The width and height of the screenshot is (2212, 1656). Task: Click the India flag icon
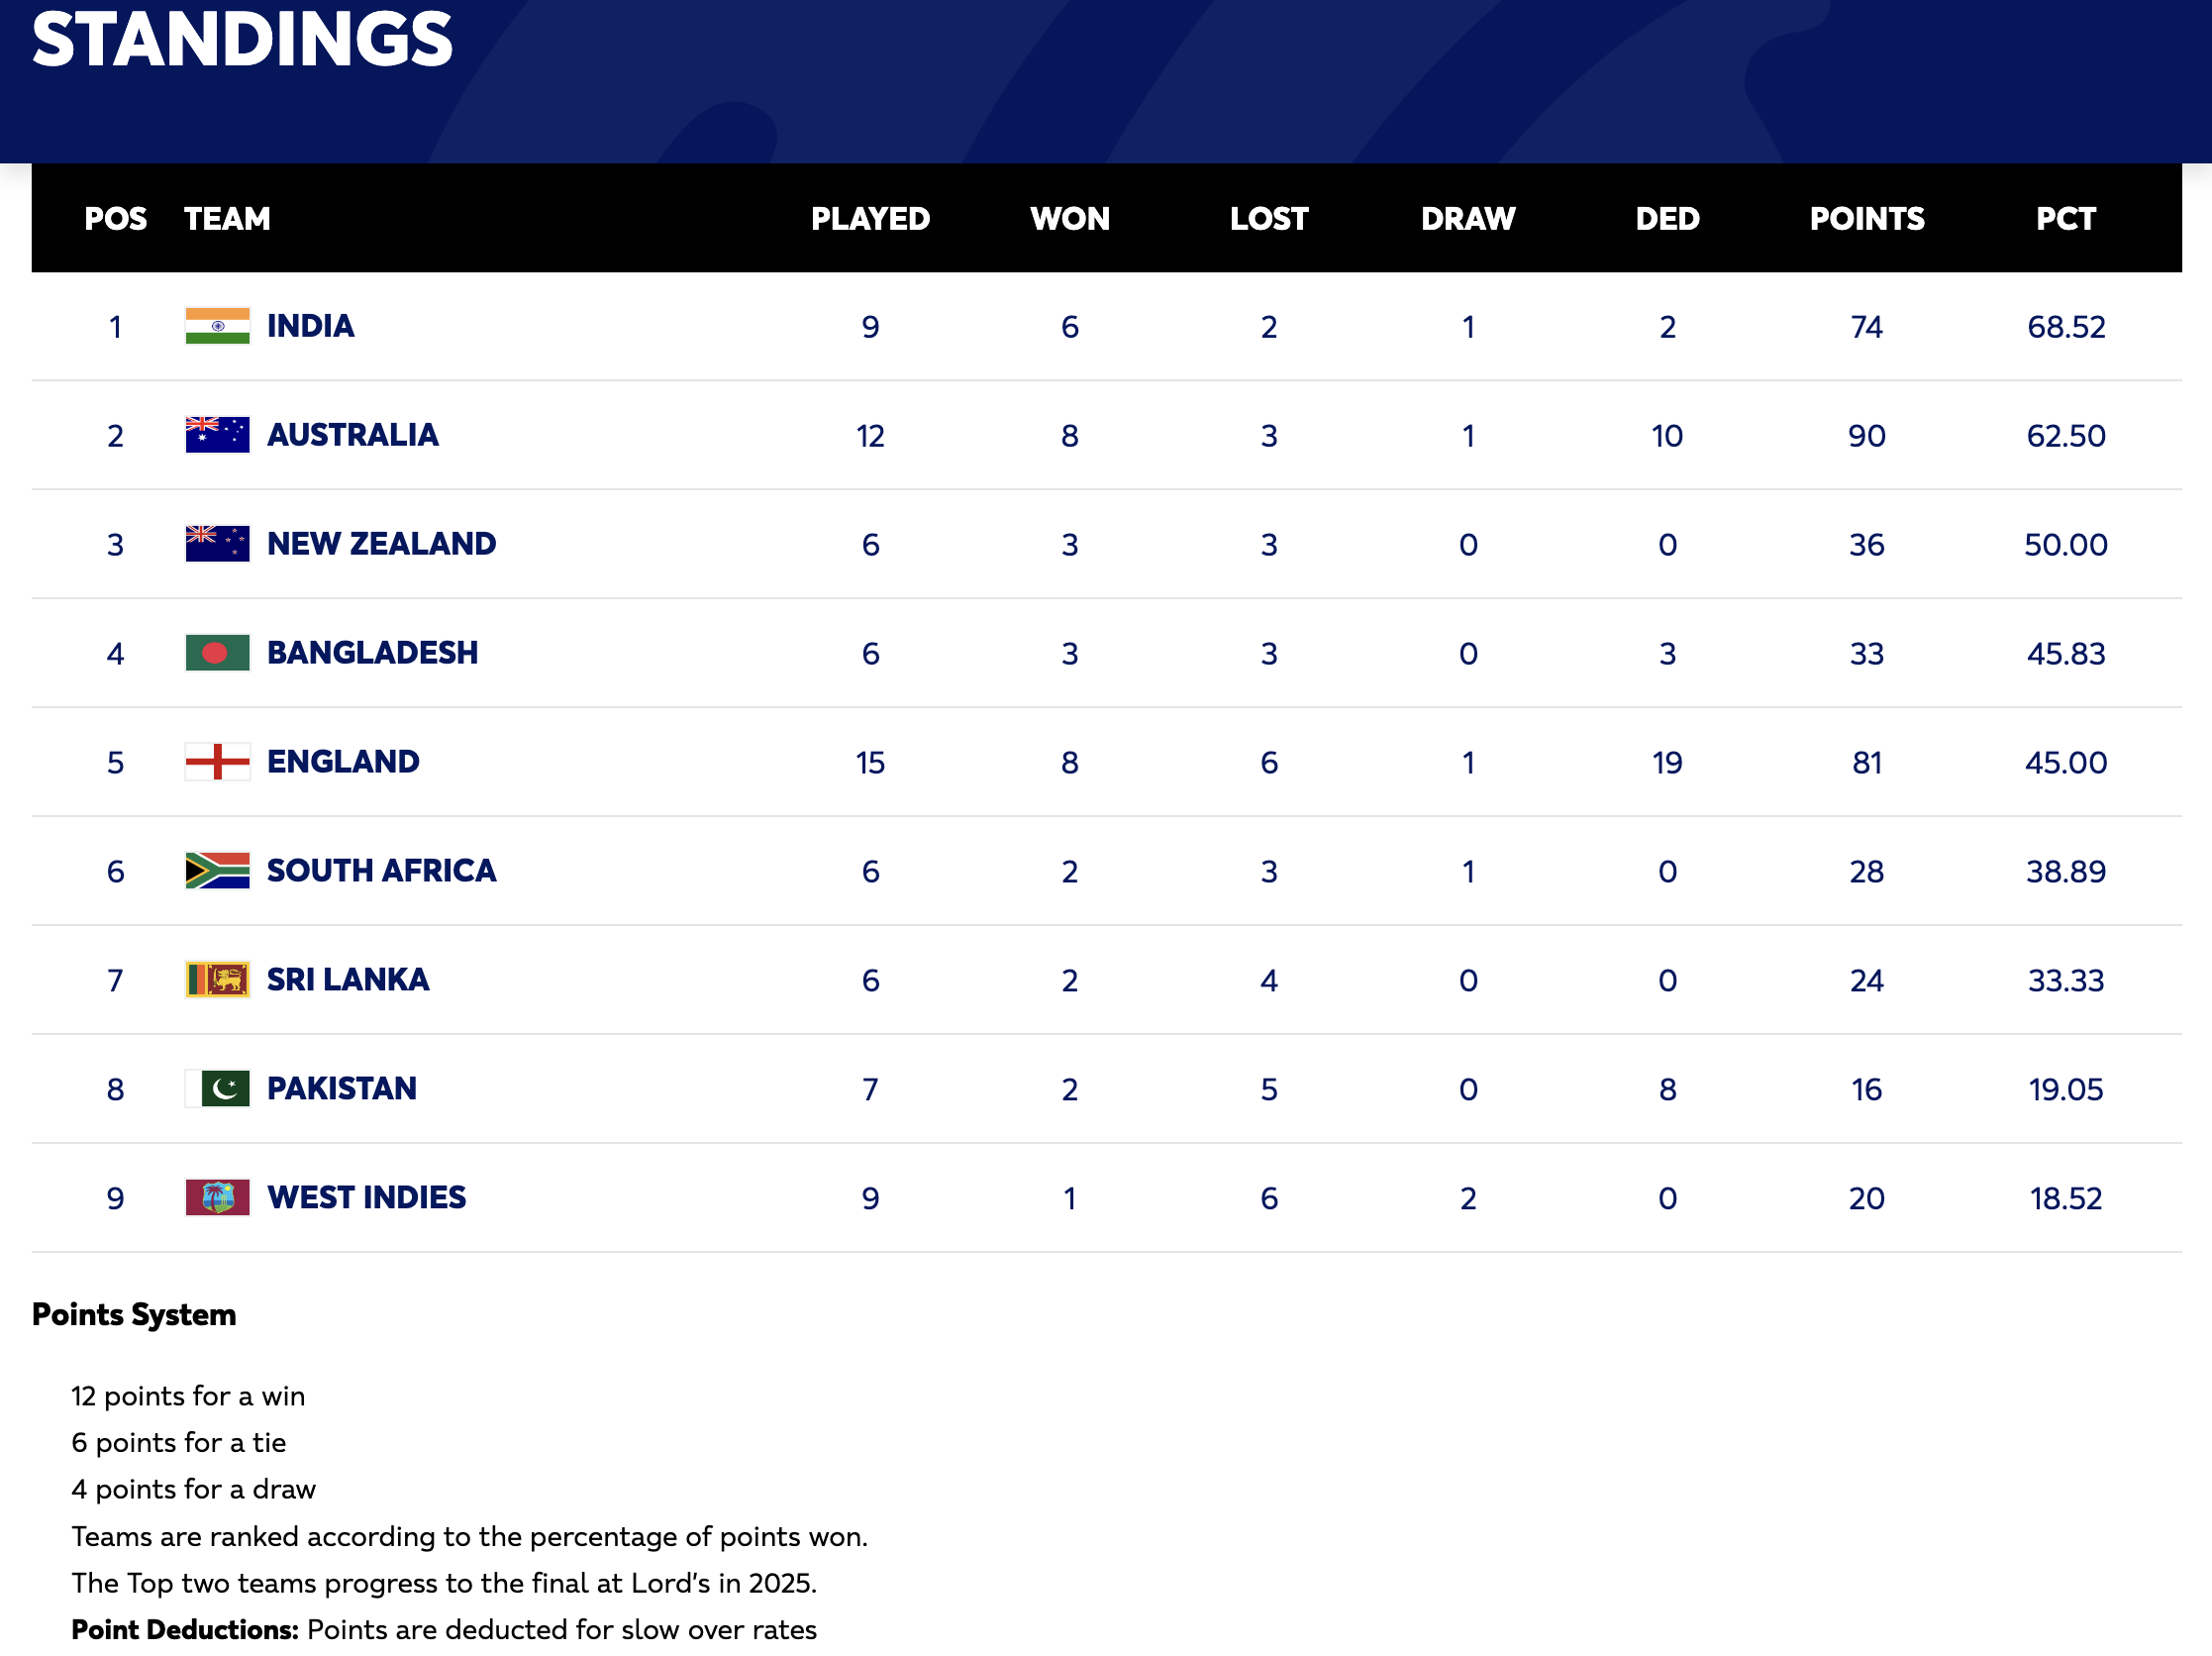217,326
